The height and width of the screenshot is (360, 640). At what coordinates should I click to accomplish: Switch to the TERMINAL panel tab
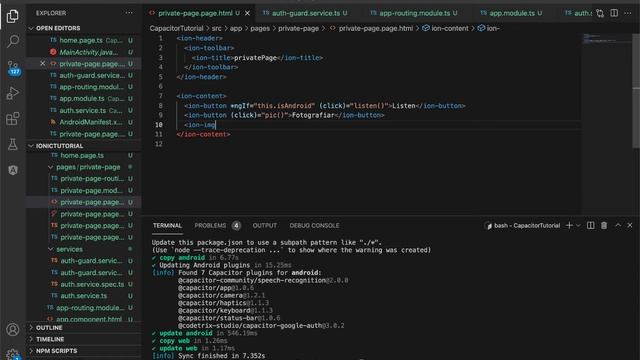tap(167, 225)
